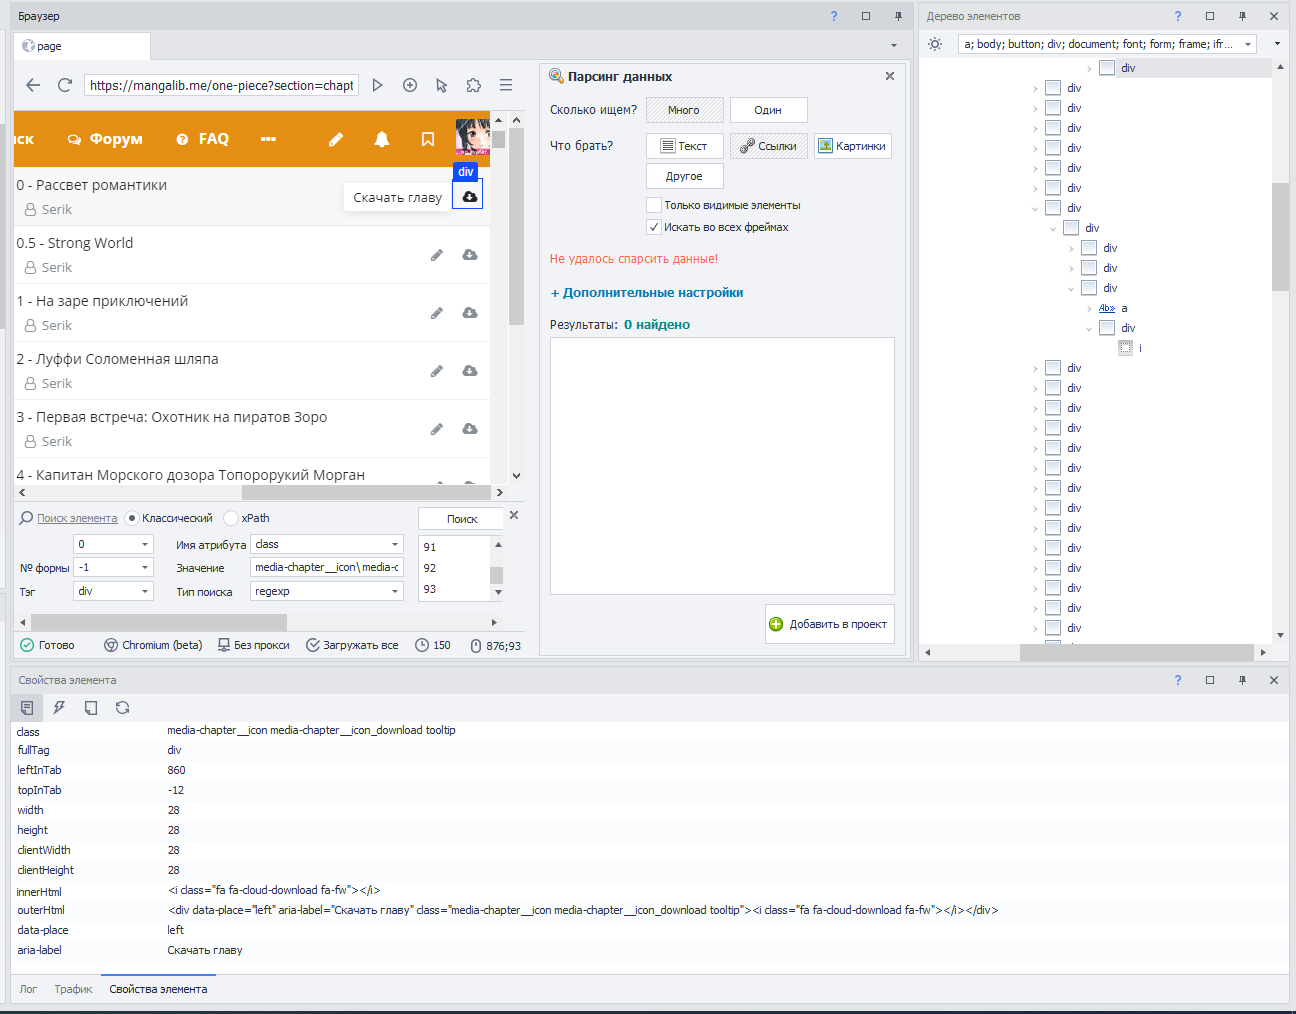This screenshot has height=1014, width=1296.
Task: Click pencil edit icon for chapter 1
Action: [x=436, y=313]
